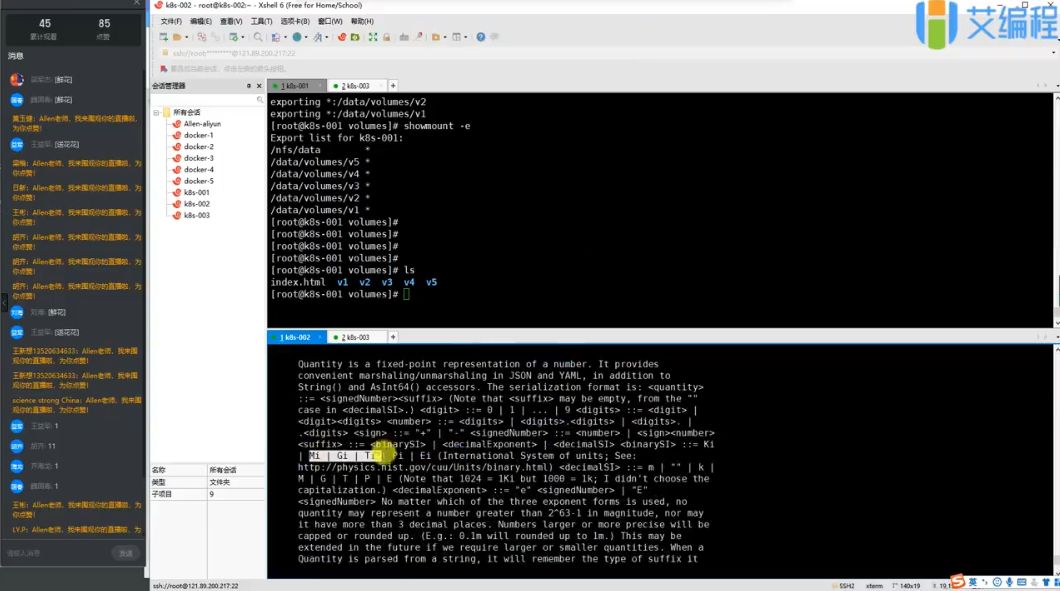1060x591 pixels.
Task: Switch Sogou Chinese/English mode icon
Action: 973,582
